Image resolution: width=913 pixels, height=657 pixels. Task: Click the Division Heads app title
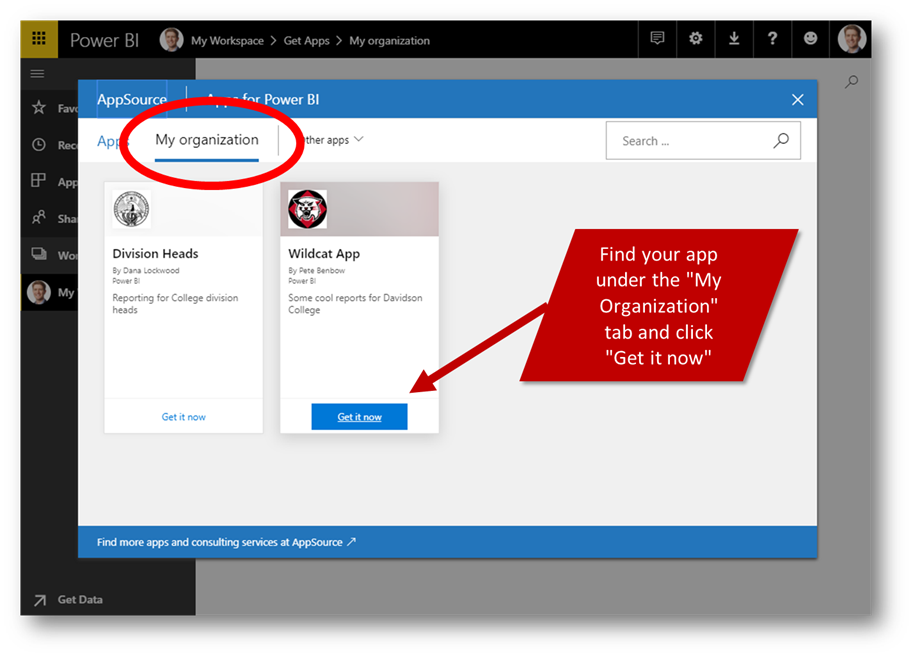pos(155,253)
